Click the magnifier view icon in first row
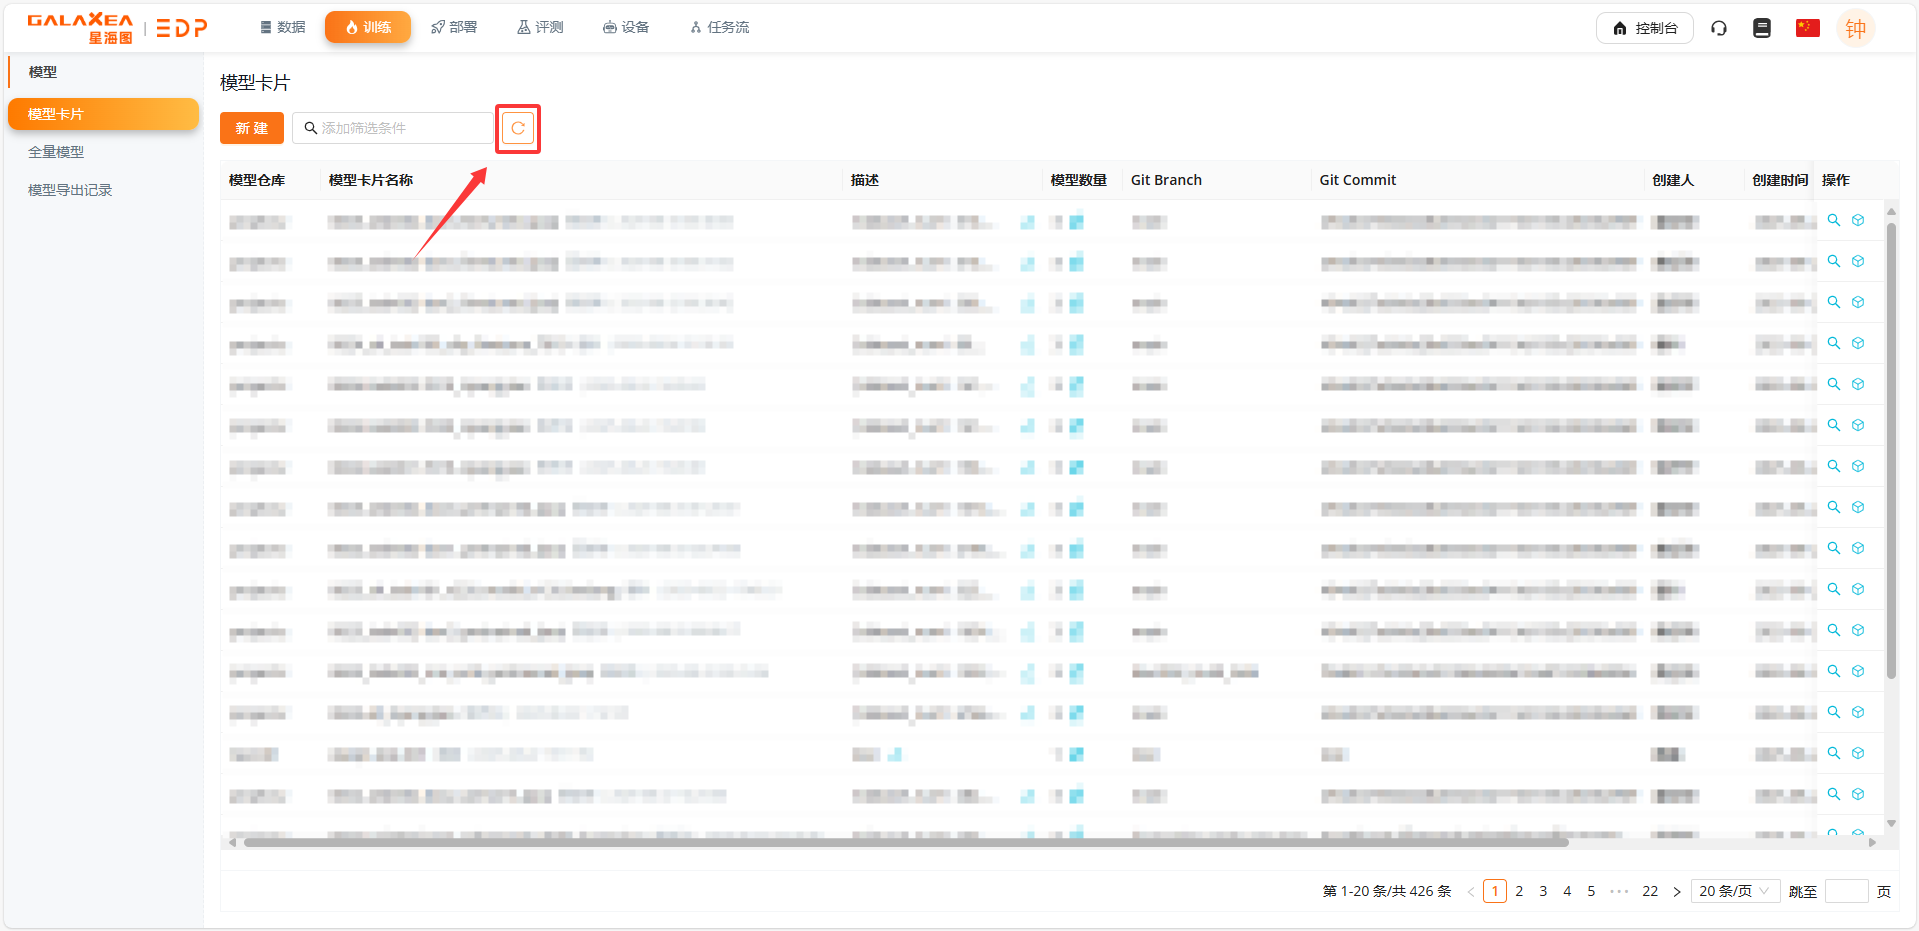The width and height of the screenshot is (1919, 931). tap(1834, 220)
